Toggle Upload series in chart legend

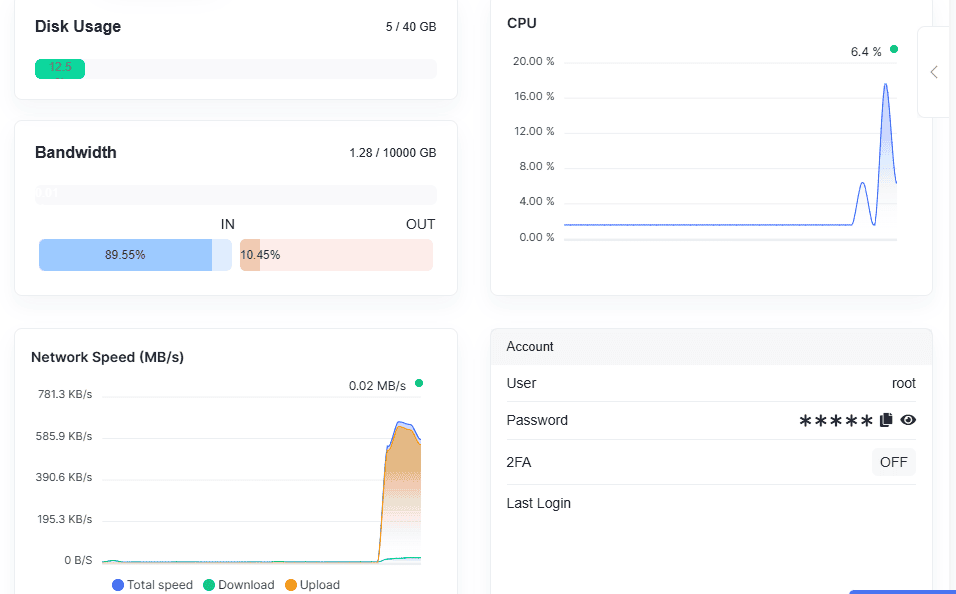312,584
